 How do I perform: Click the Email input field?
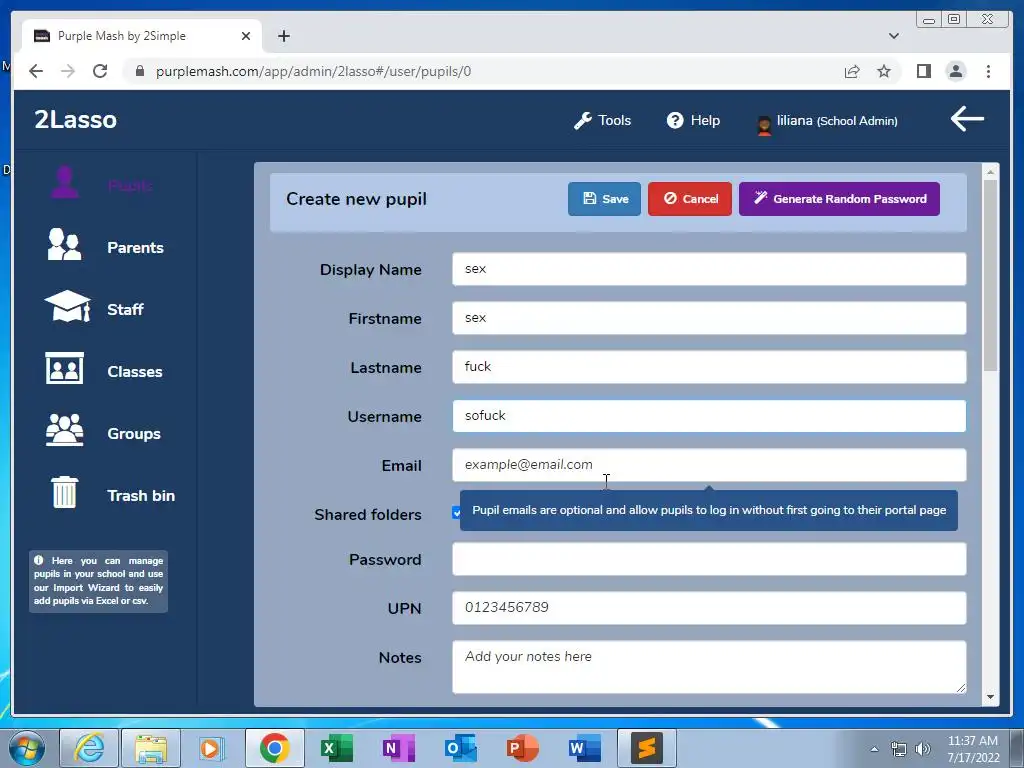[709, 465]
